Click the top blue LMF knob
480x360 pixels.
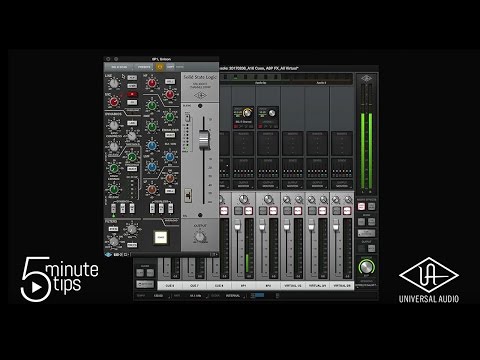(152, 146)
